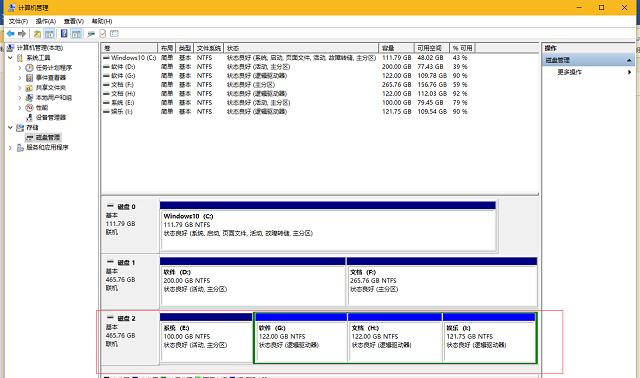Select the 文档 (H:) 122.00 GB partition block
This screenshot has width=640, height=378.
[x=395, y=338]
